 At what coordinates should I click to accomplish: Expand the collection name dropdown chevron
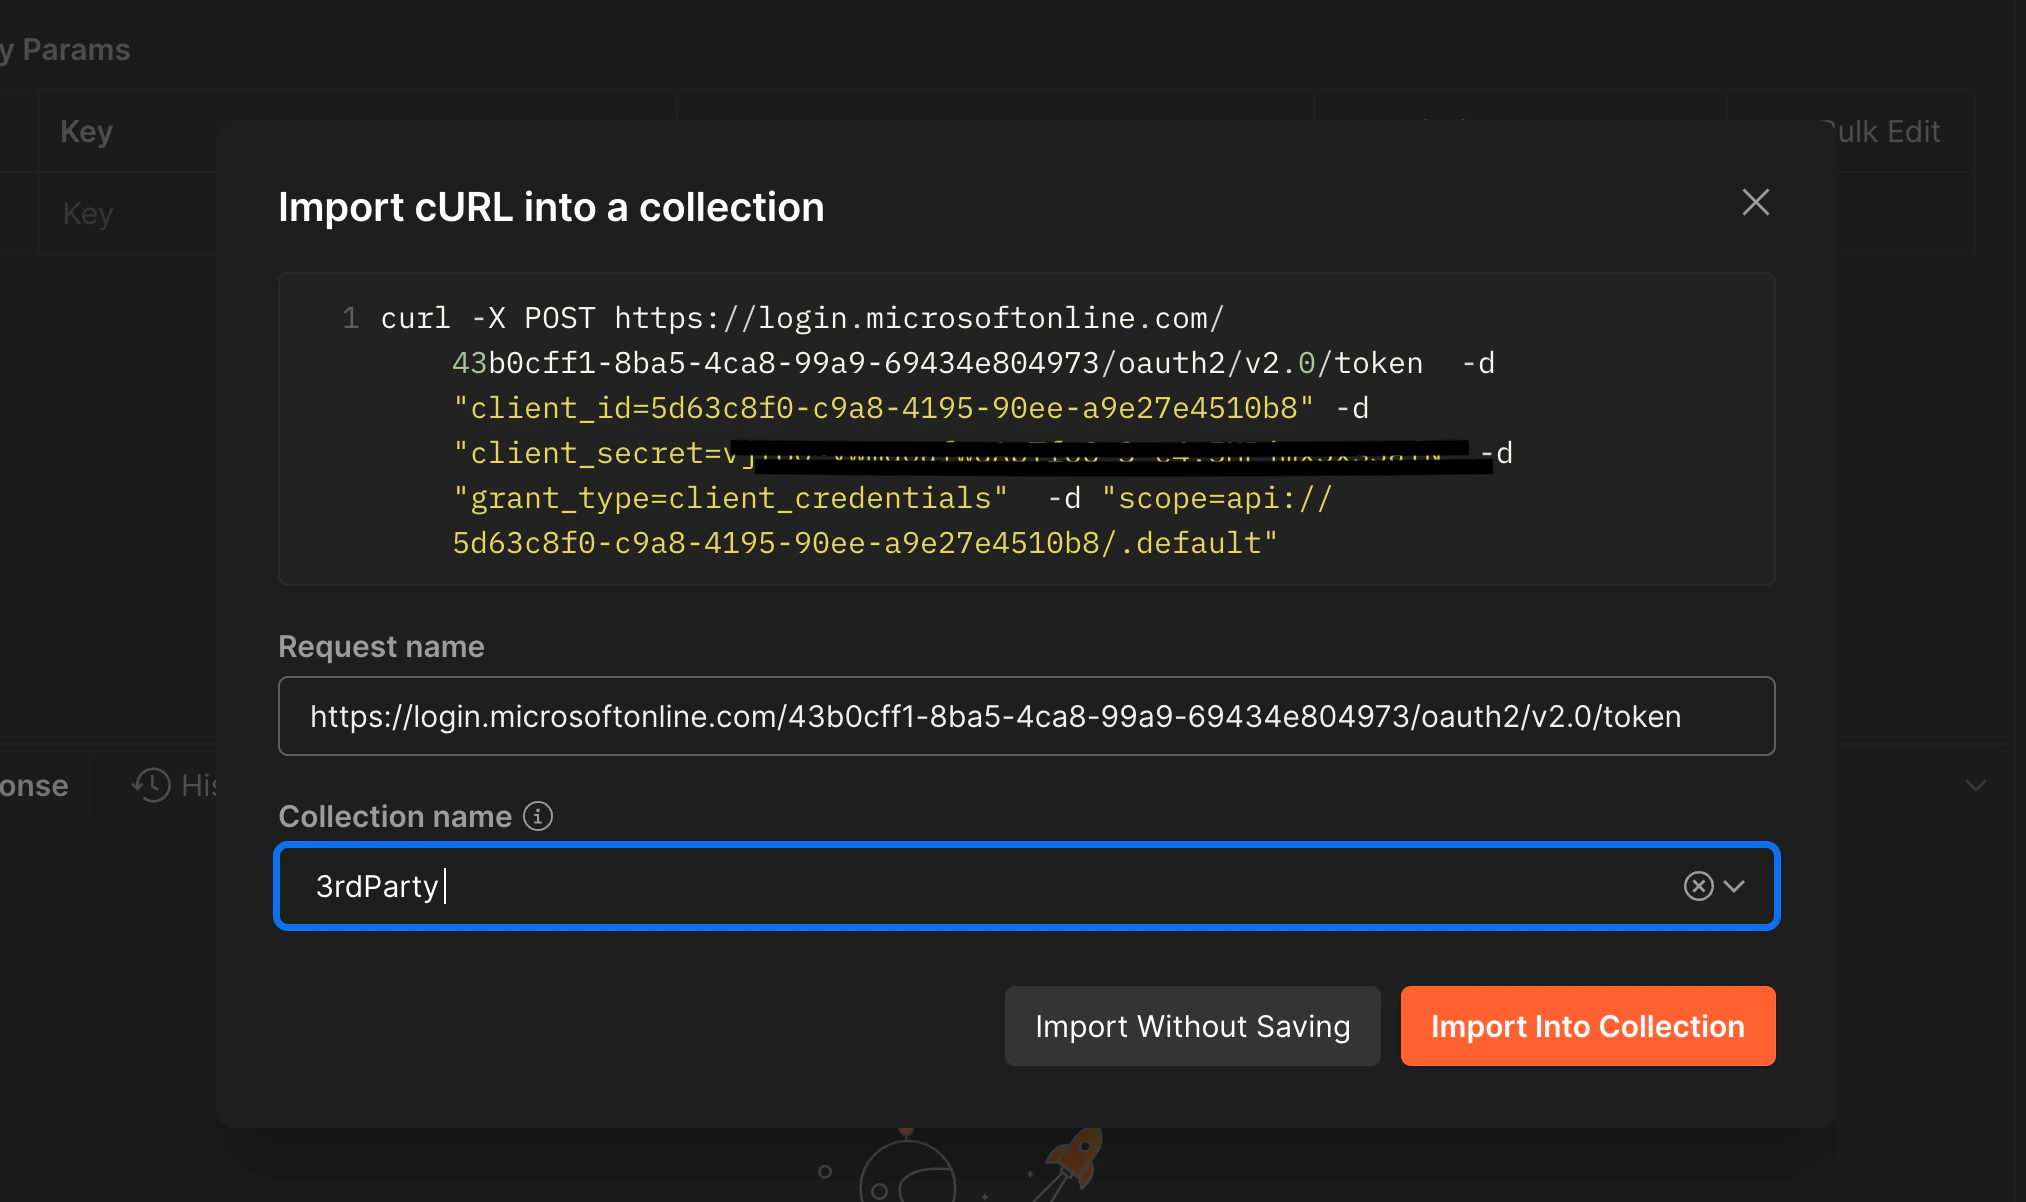[1736, 886]
